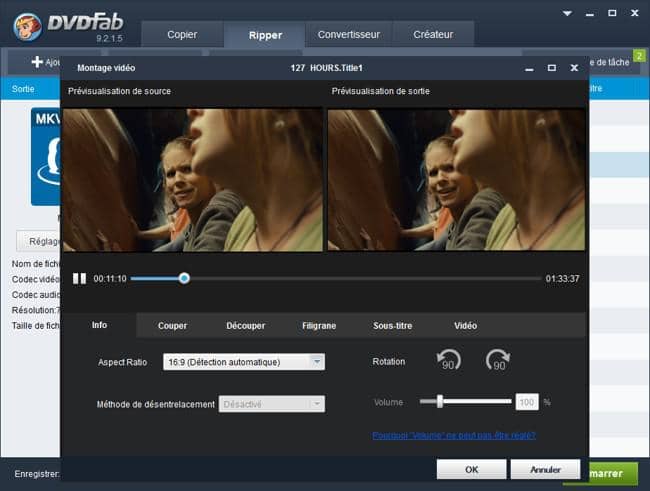
Task: Click the green task queue count badge
Action: [x=639, y=56]
